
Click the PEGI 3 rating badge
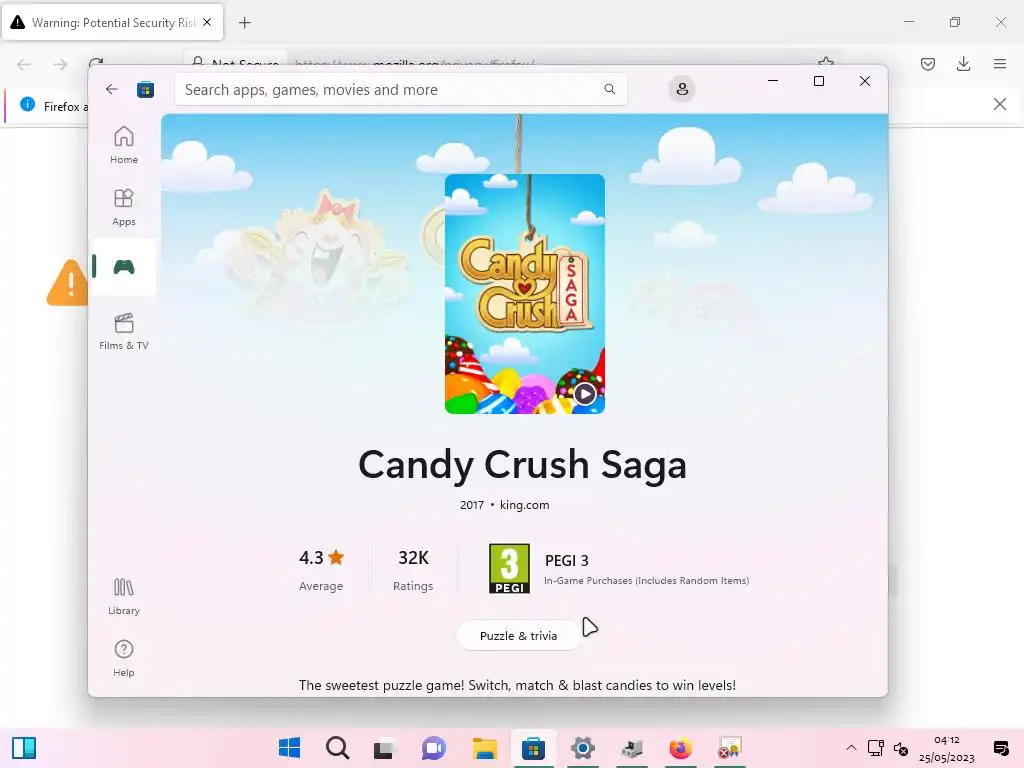click(509, 569)
